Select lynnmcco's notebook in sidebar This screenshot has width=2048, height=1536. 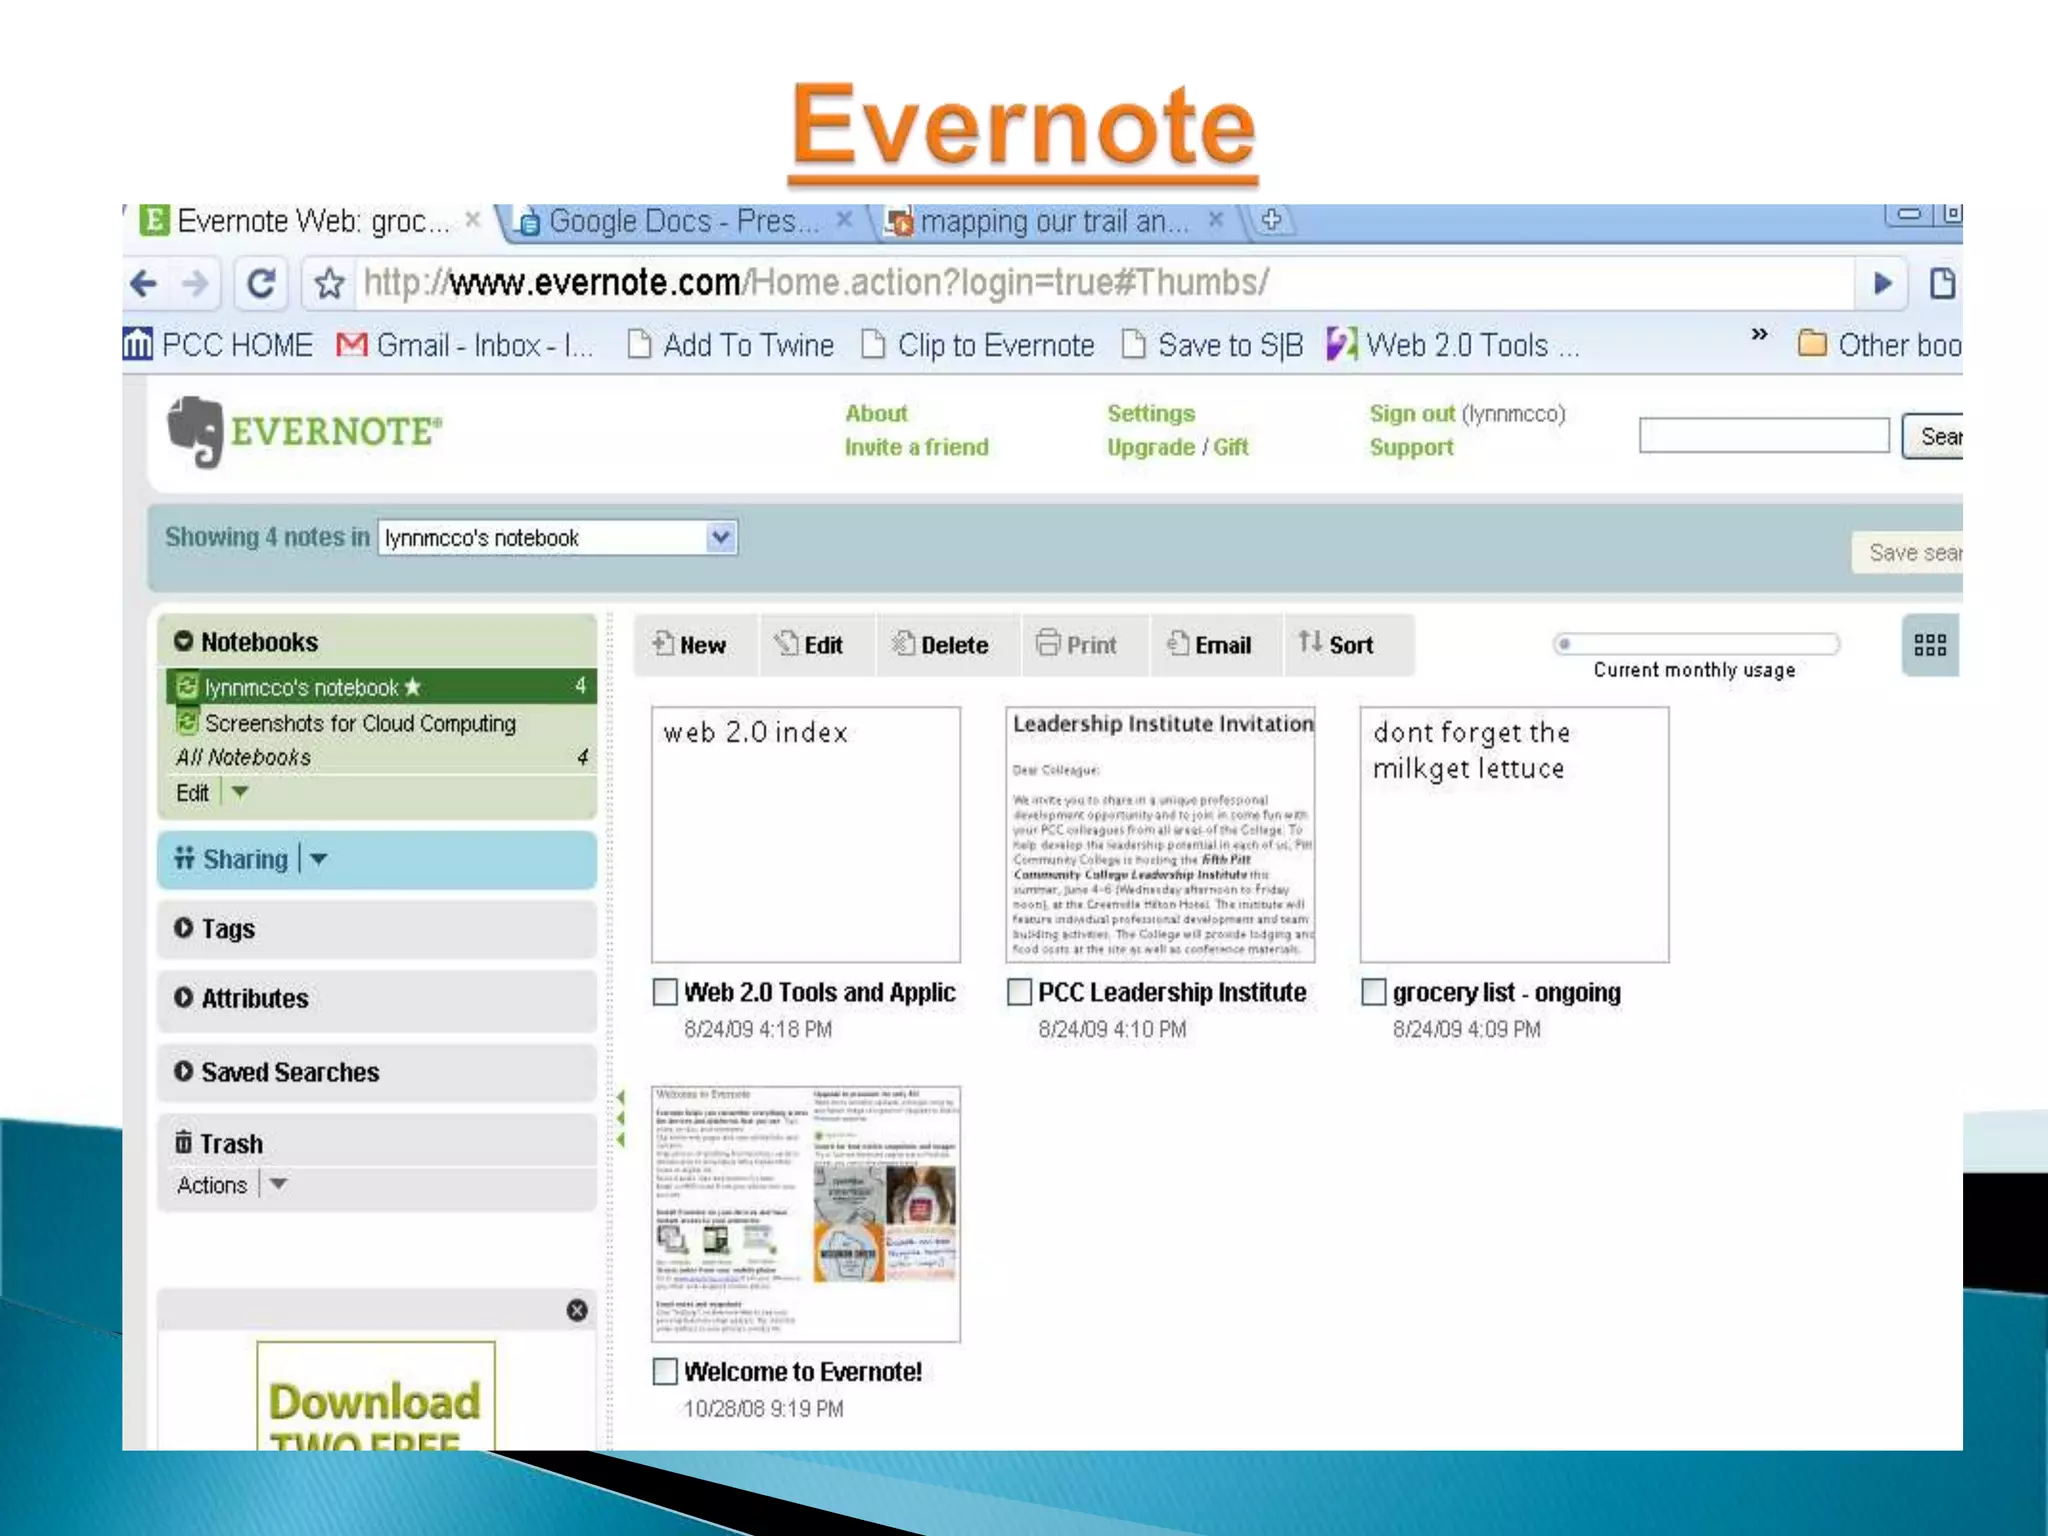coord(381,687)
